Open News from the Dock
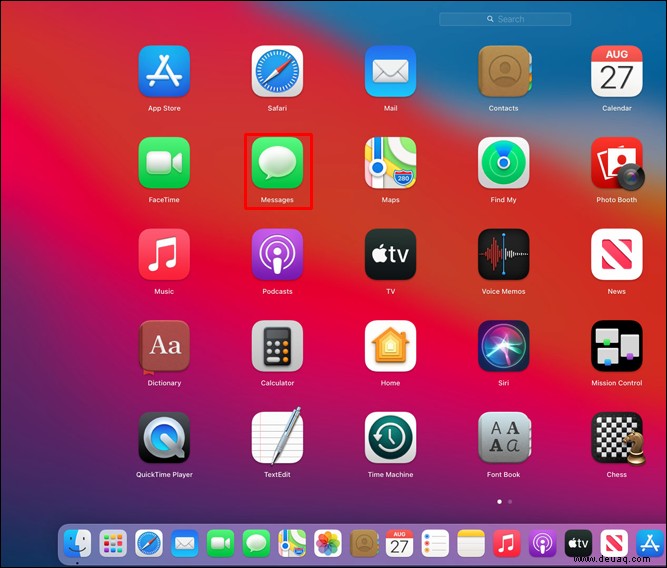 (x=614, y=543)
